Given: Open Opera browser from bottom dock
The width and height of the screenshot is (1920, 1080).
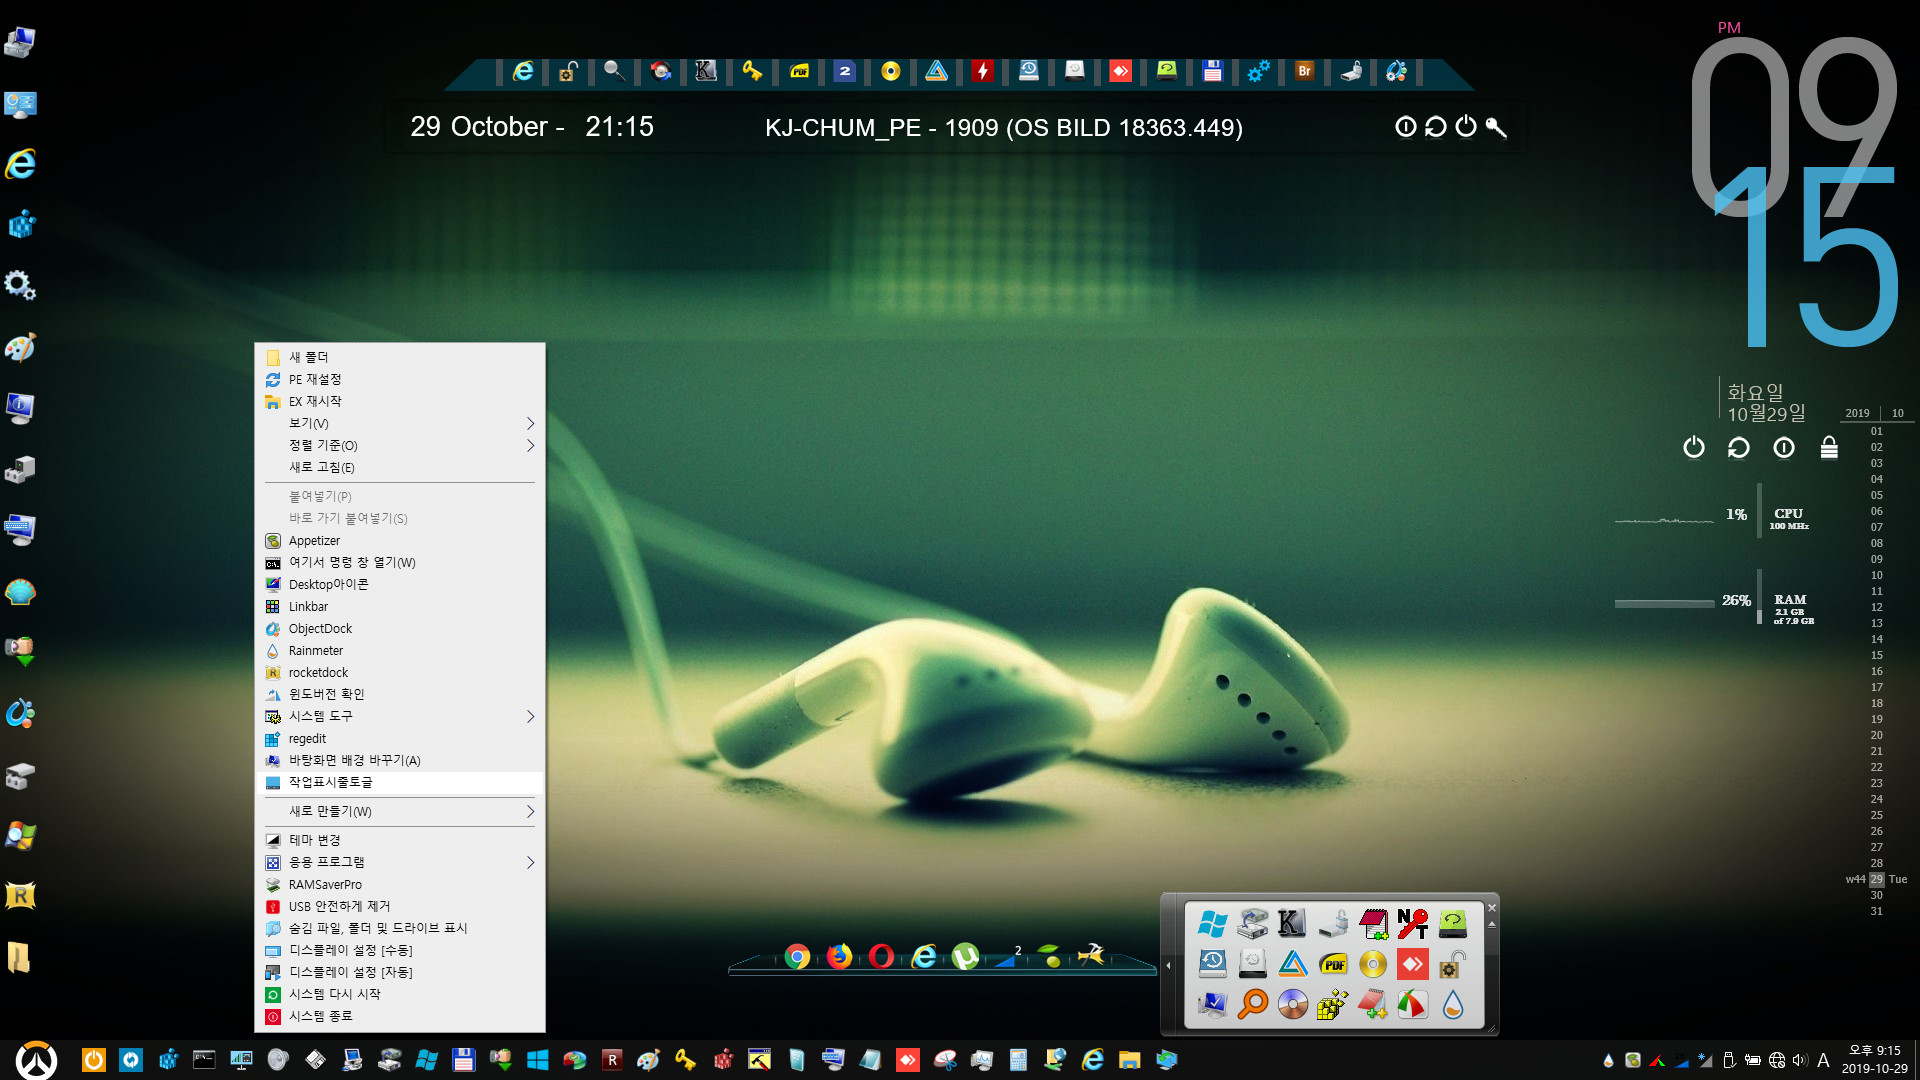Looking at the screenshot, I should 881,957.
